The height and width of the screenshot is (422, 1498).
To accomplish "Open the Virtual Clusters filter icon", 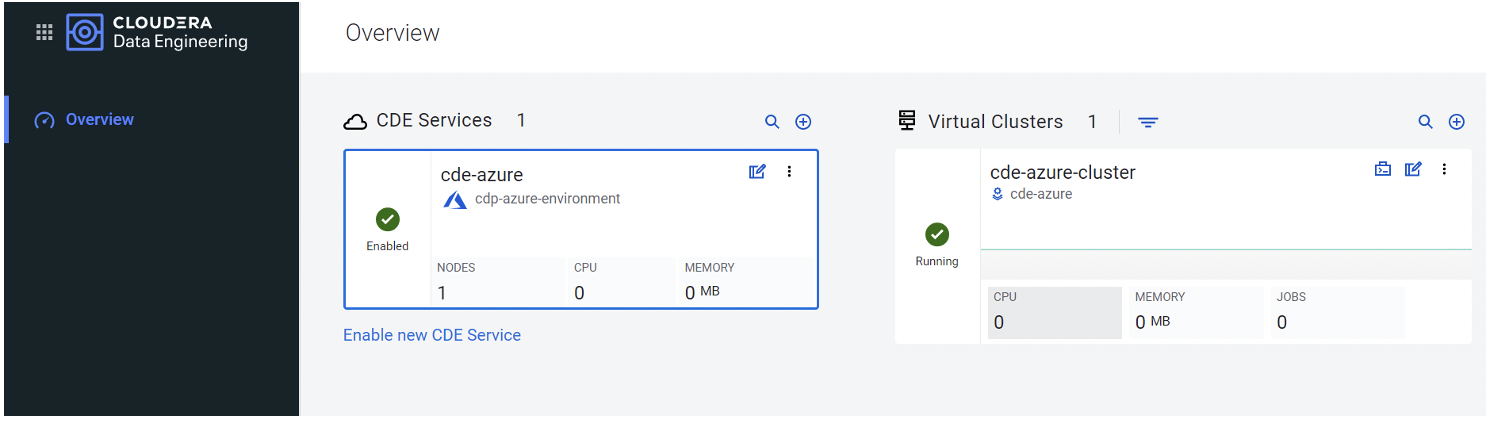I will (x=1148, y=122).
